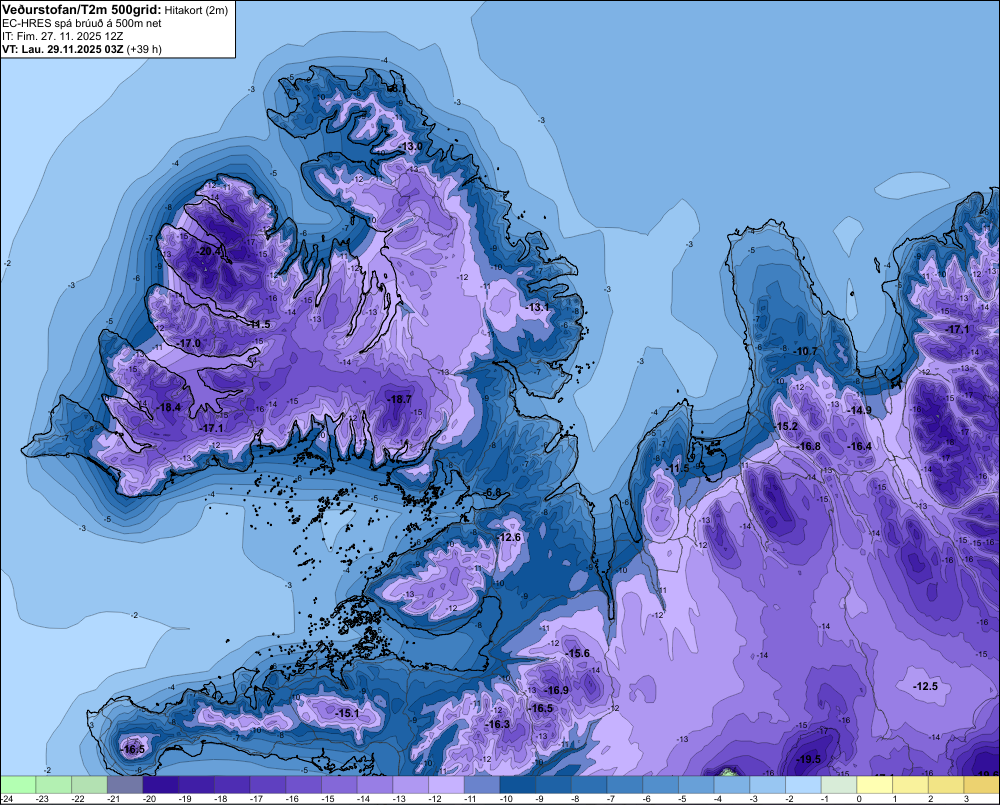Click the -14.9 temperature label

pos(859,410)
